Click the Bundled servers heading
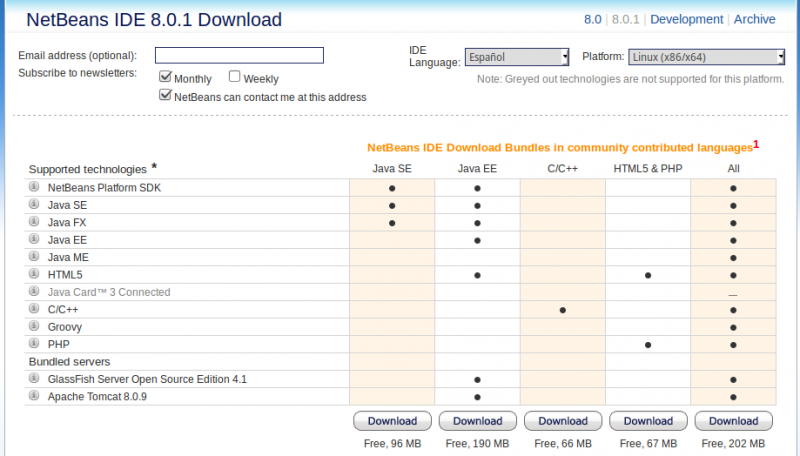This screenshot has width=800, height=456. tap(69, 362)
